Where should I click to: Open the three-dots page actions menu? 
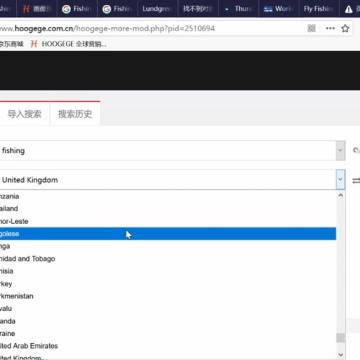click(330, 28)
